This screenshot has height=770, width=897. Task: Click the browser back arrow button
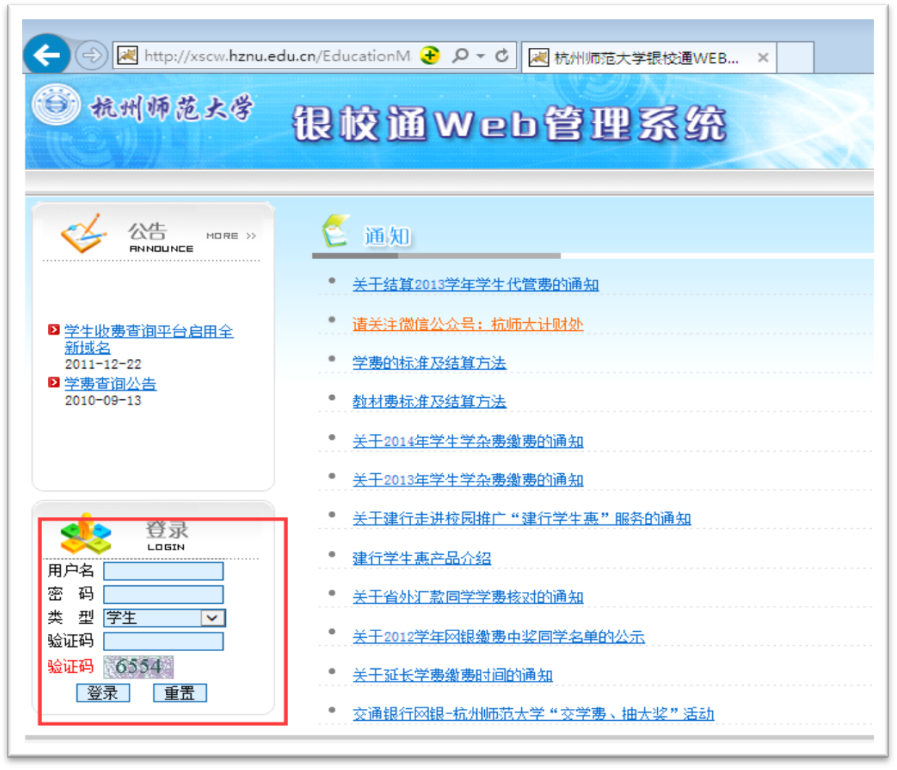[46, 56]
